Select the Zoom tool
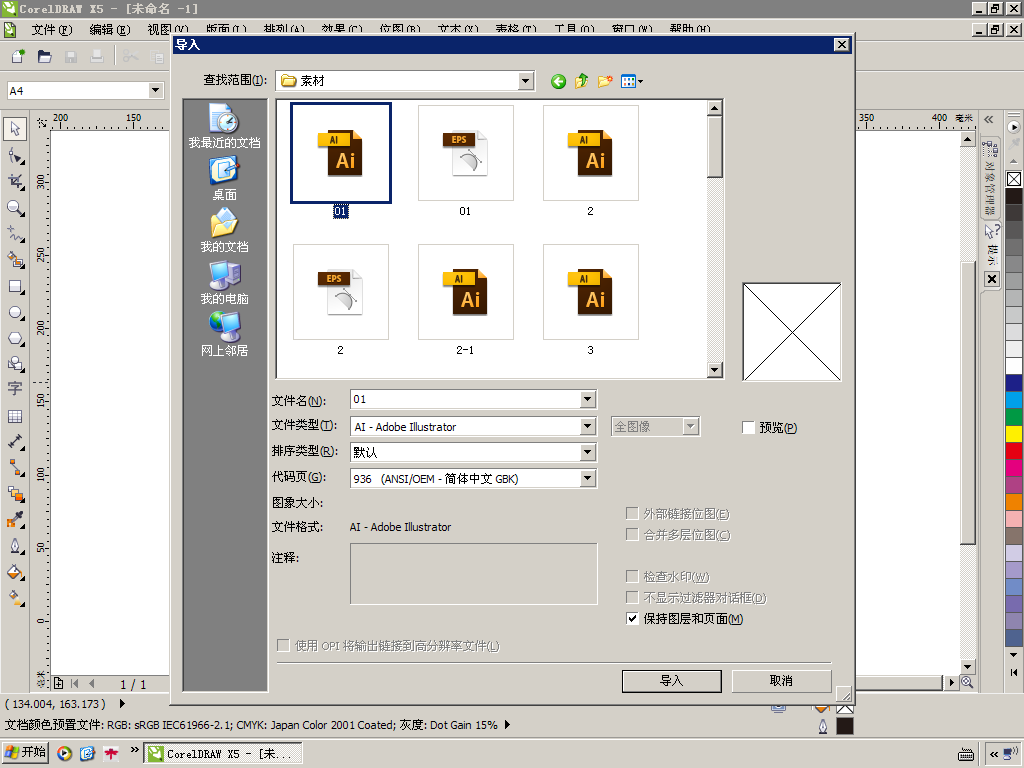The height and width of the screenshot is (768, 1024). point(15,208)
